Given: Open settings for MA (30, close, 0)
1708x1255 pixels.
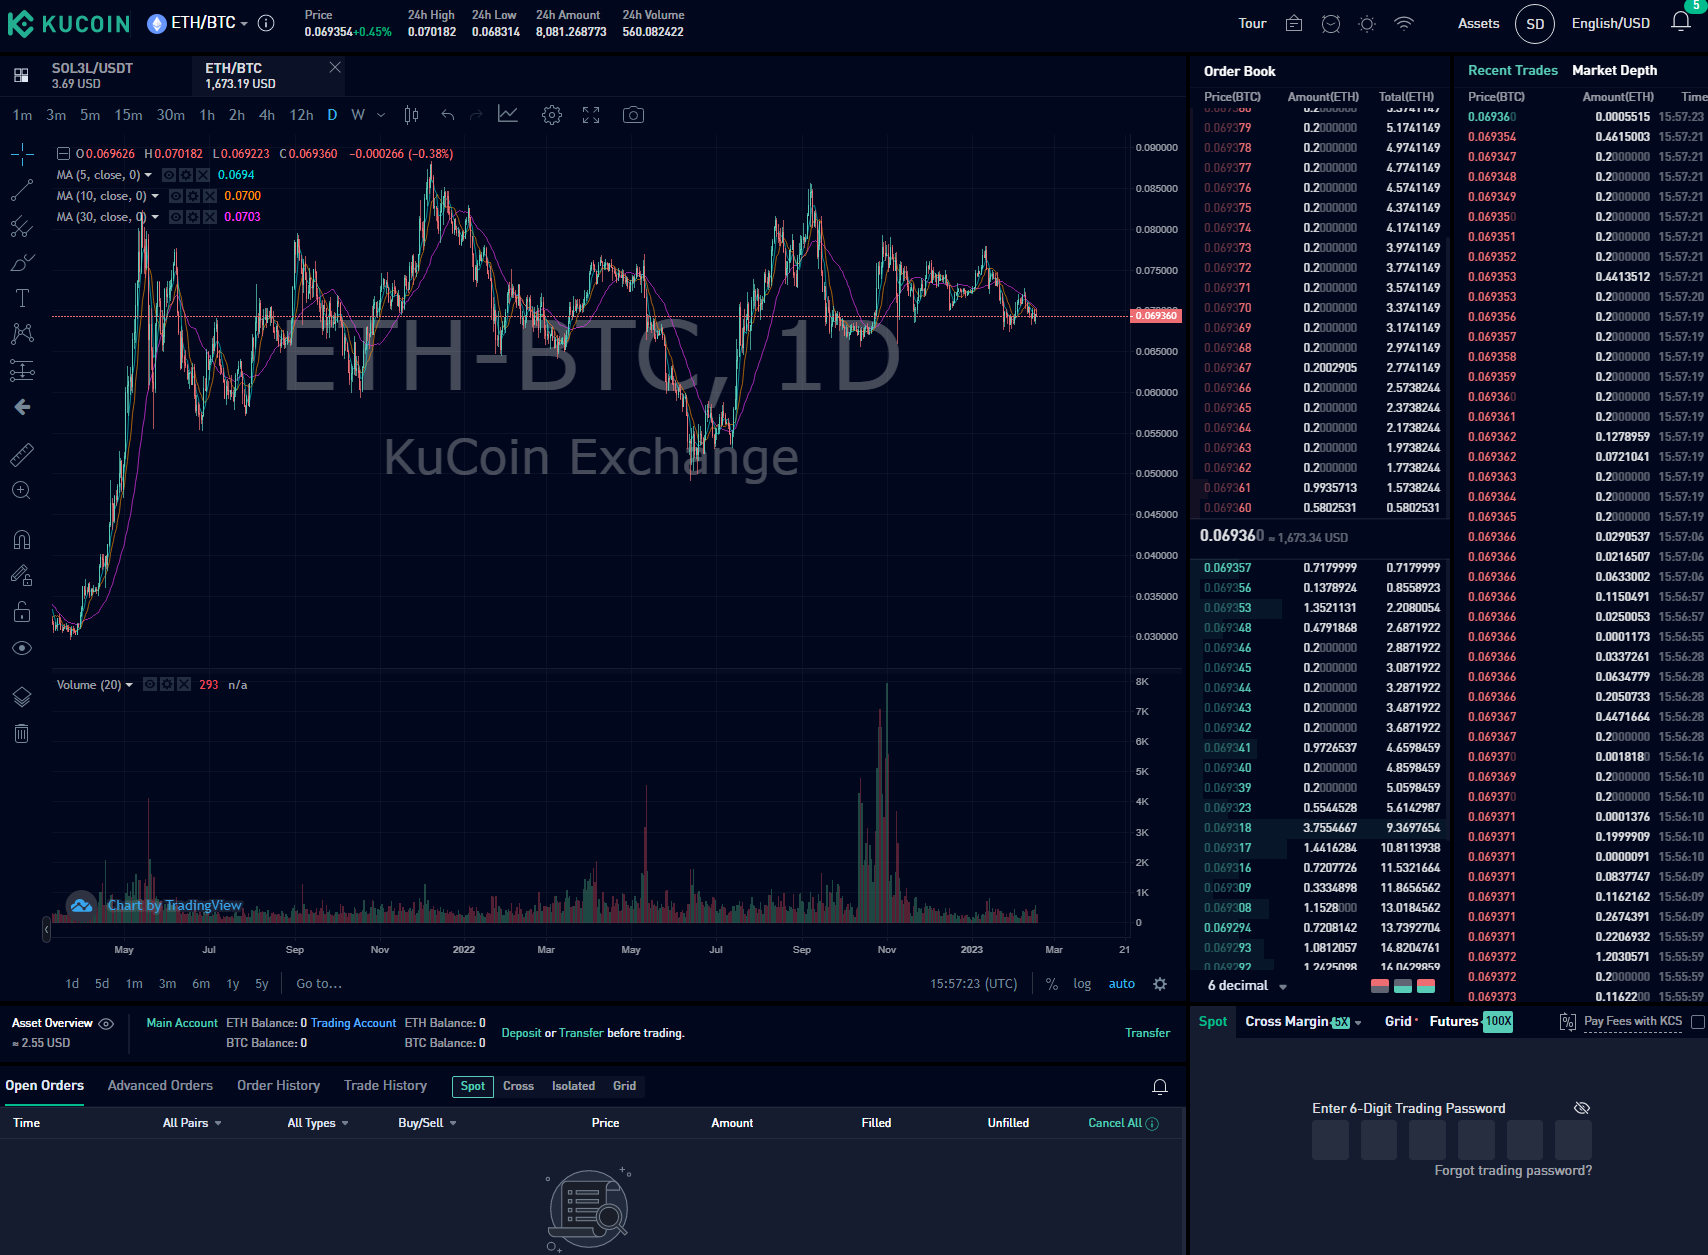Looking at the screenshot, I should pos(193,217).
